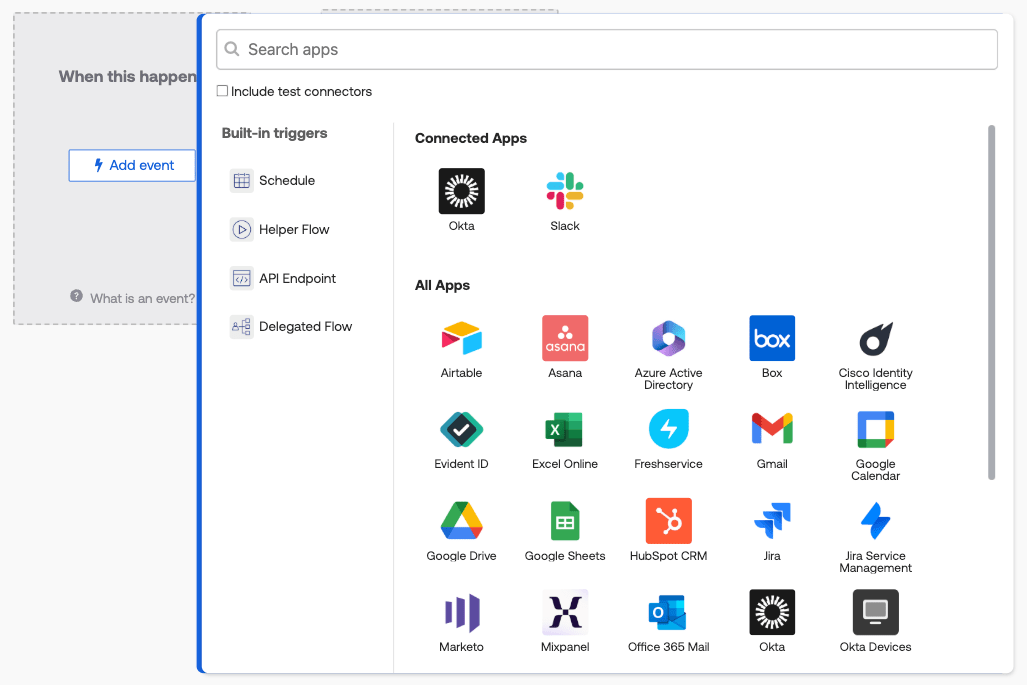
Task: Open the Jira Service Management app
Action: click(875, 521)
